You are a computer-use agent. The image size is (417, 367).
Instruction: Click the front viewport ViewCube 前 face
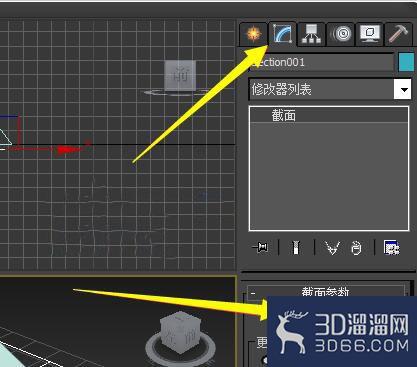(x=180, y=75)
